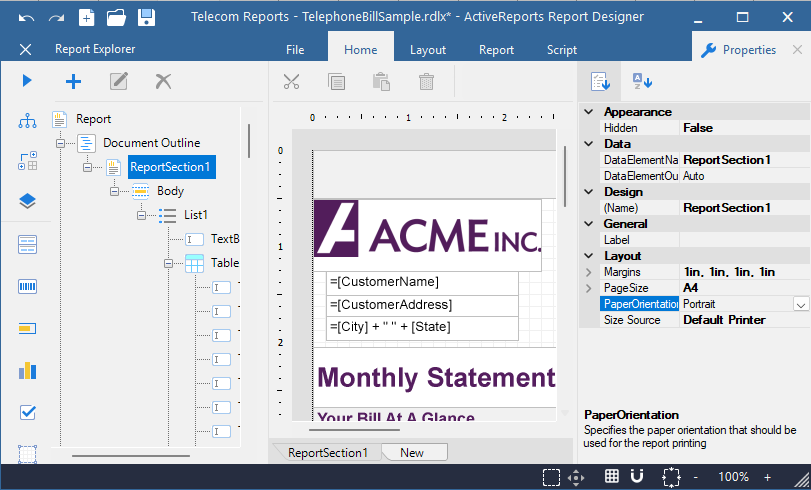Select the ReportSection1 tree item

[170, 167]
